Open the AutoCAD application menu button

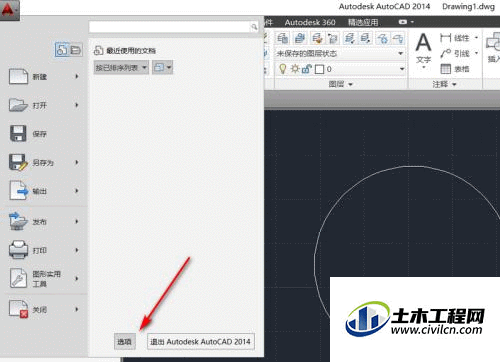tap(9, 9)
